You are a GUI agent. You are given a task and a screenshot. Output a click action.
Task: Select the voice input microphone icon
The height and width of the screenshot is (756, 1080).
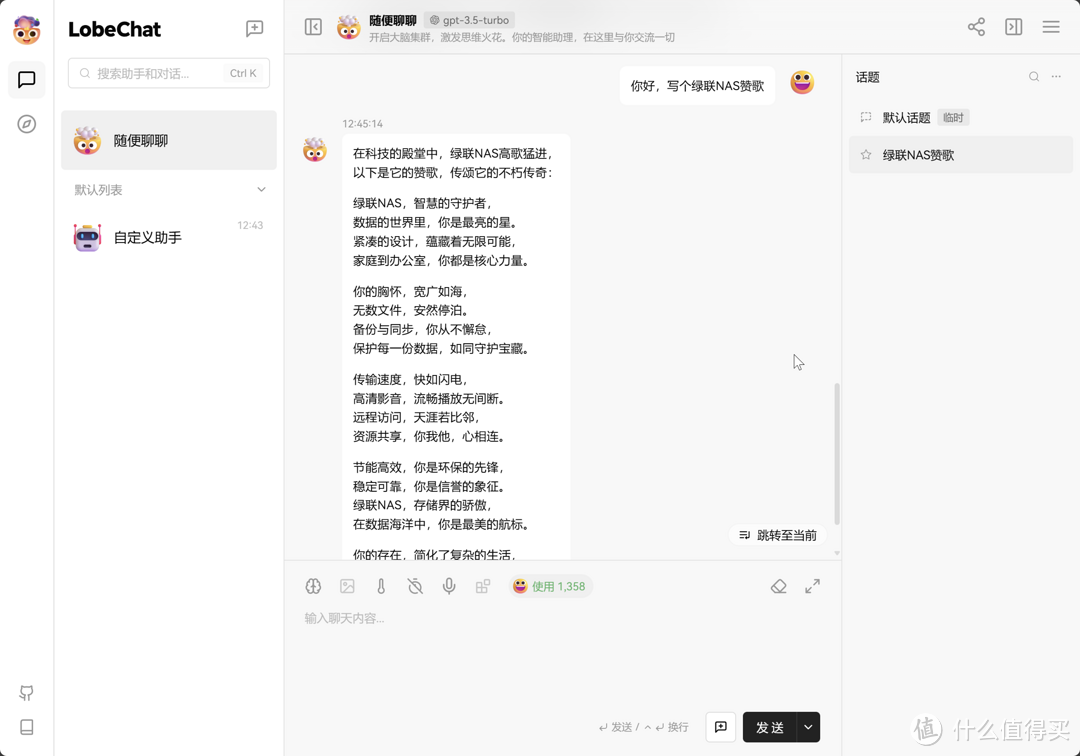tap(449, 586)
